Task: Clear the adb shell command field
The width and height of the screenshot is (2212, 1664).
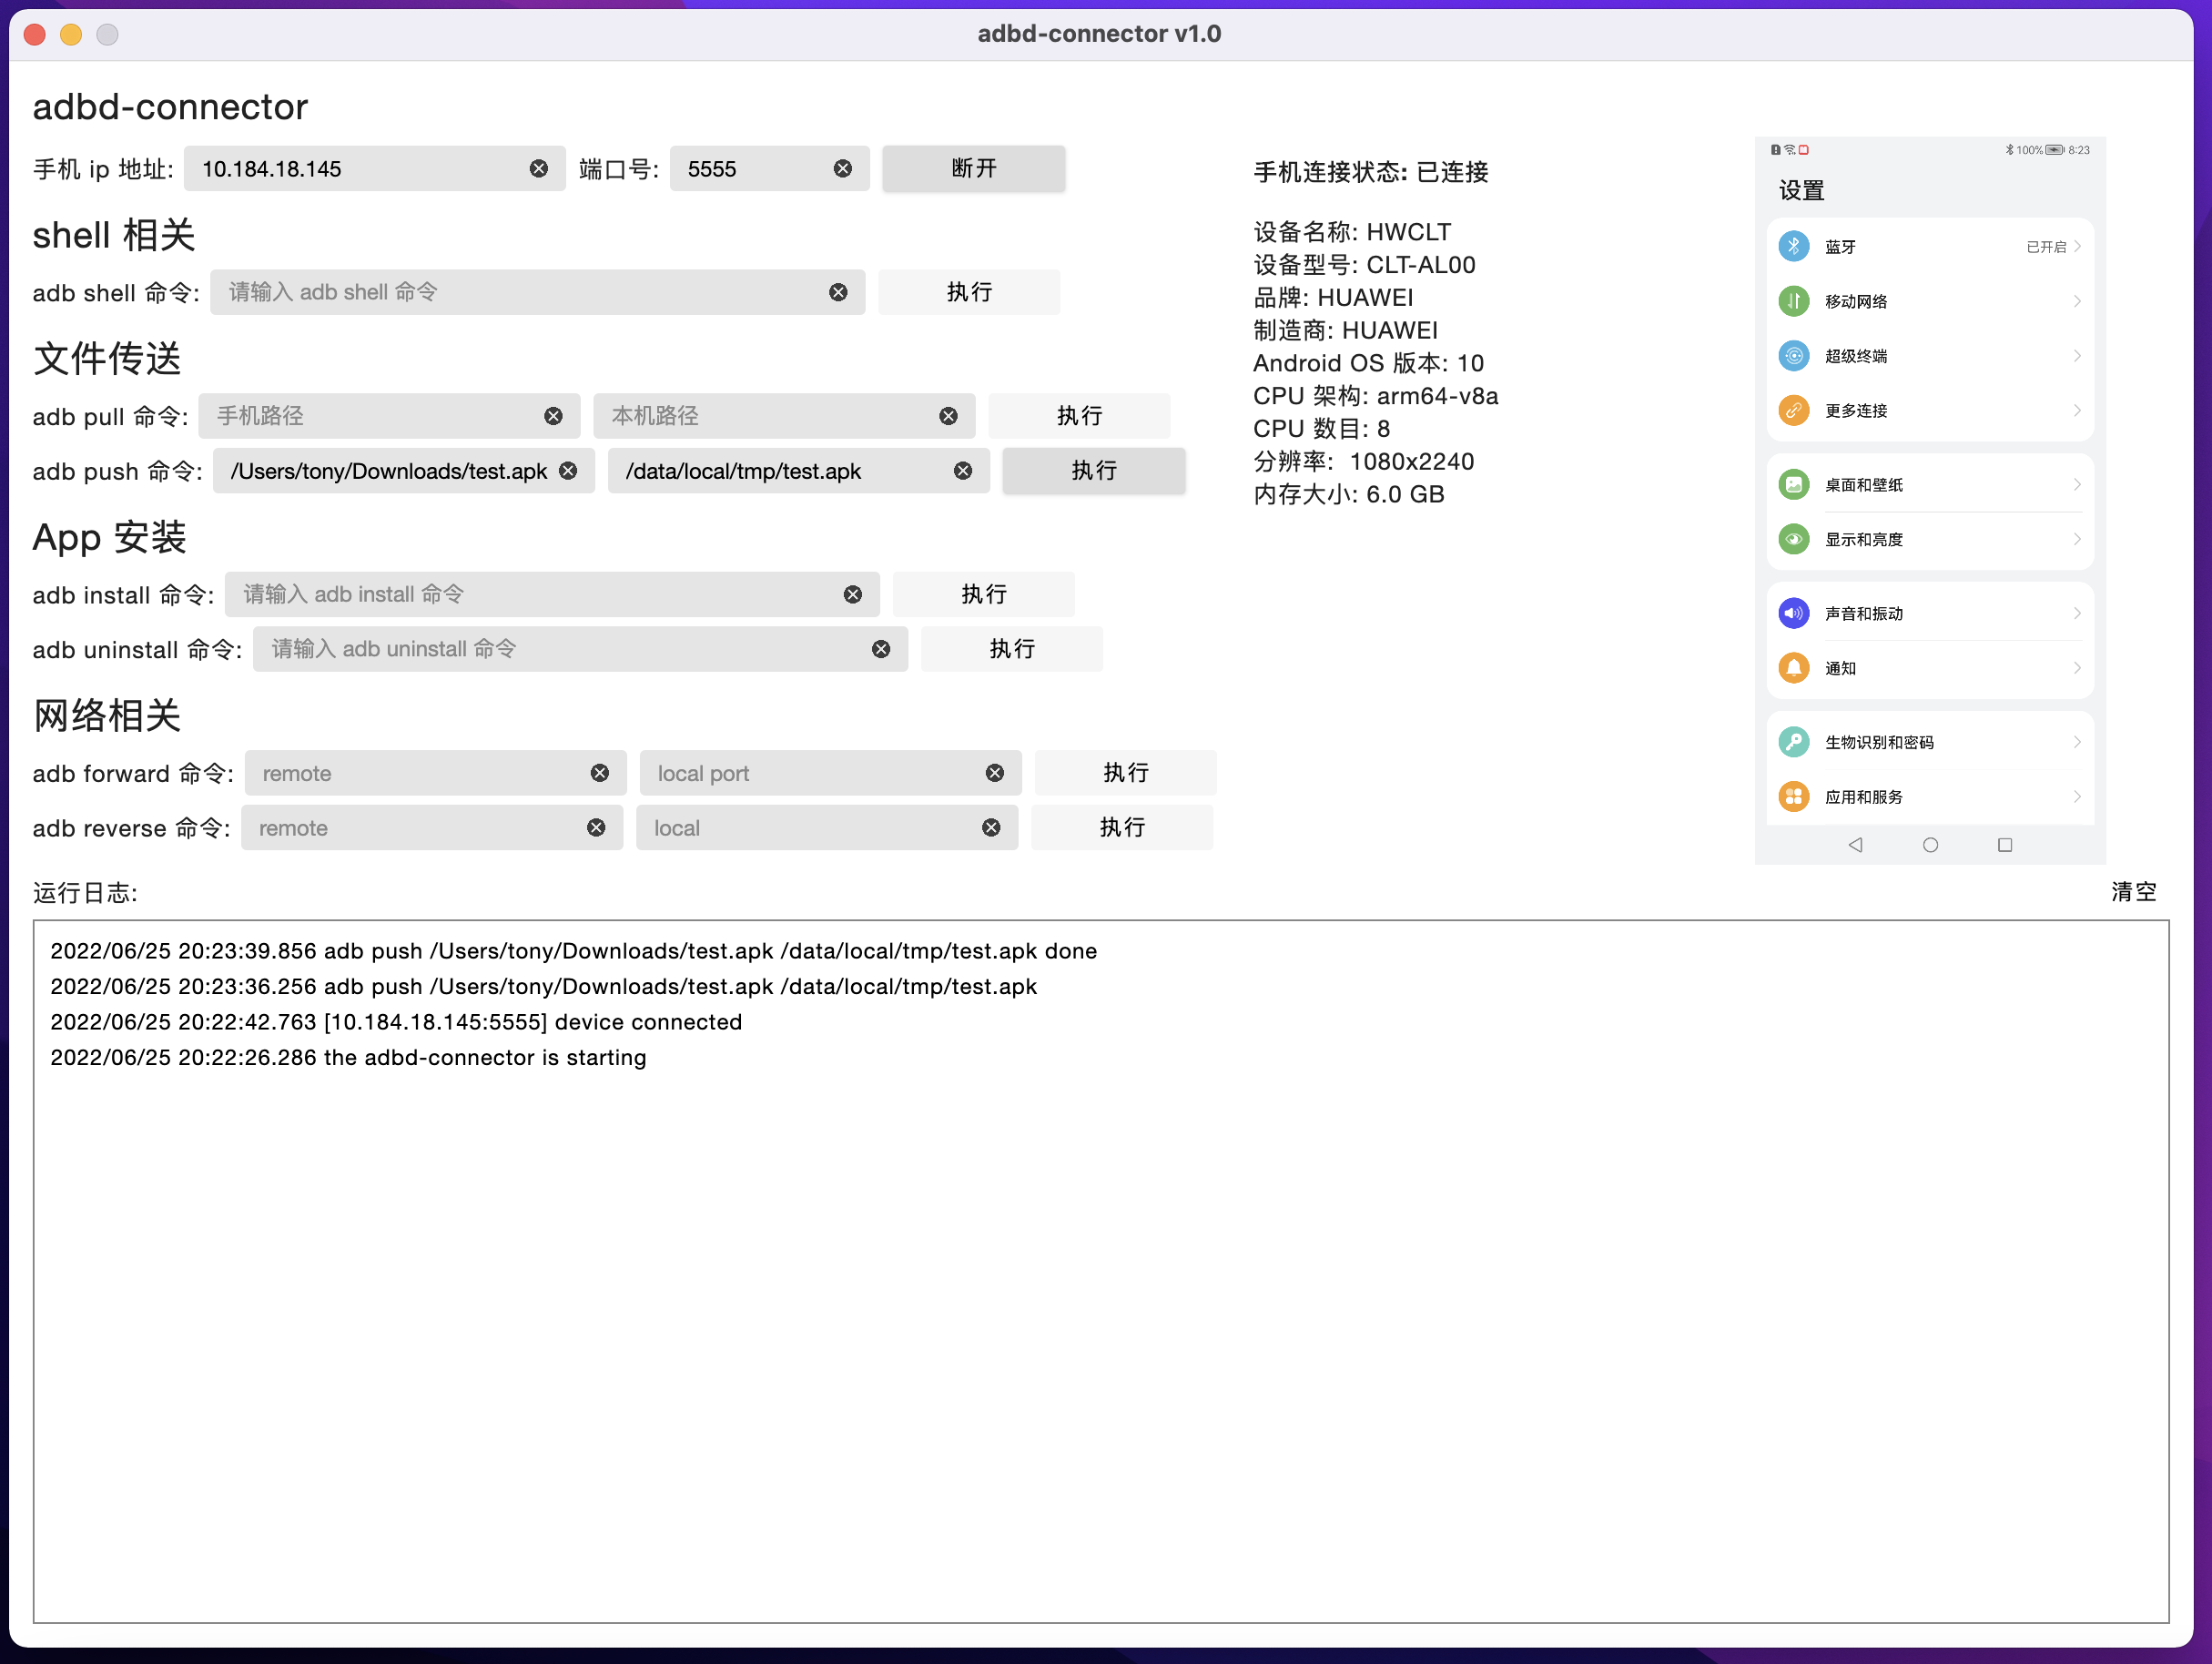Action: coord(838,292)
